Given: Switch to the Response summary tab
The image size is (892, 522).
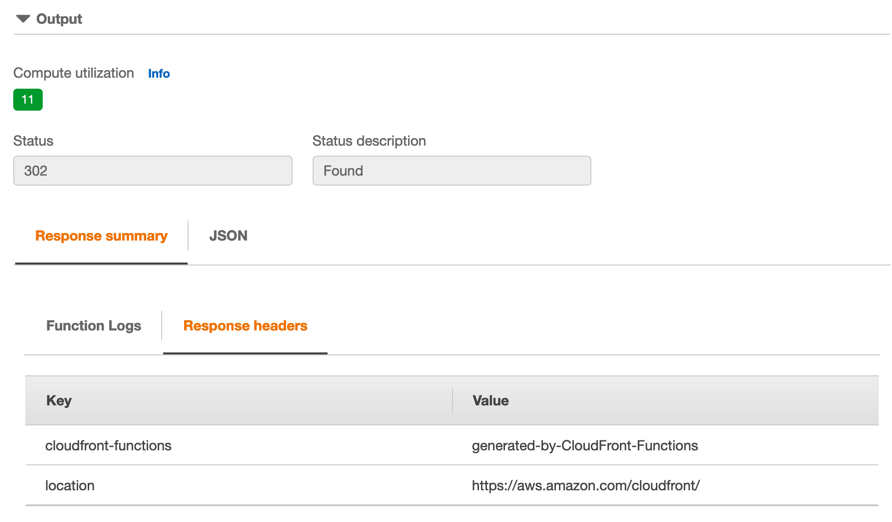Looking at the screenshot, I should coord(101,236).
